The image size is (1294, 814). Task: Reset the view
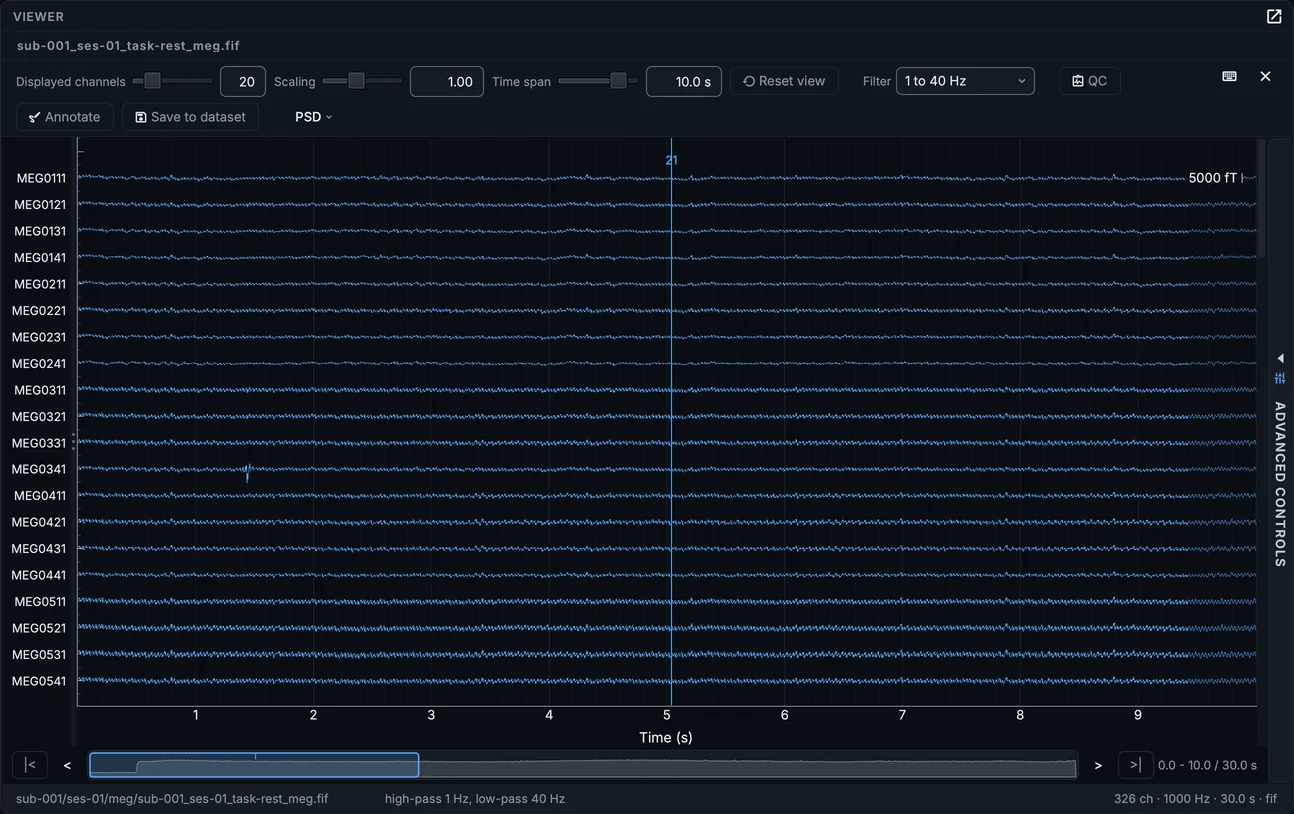click(784, 81)
